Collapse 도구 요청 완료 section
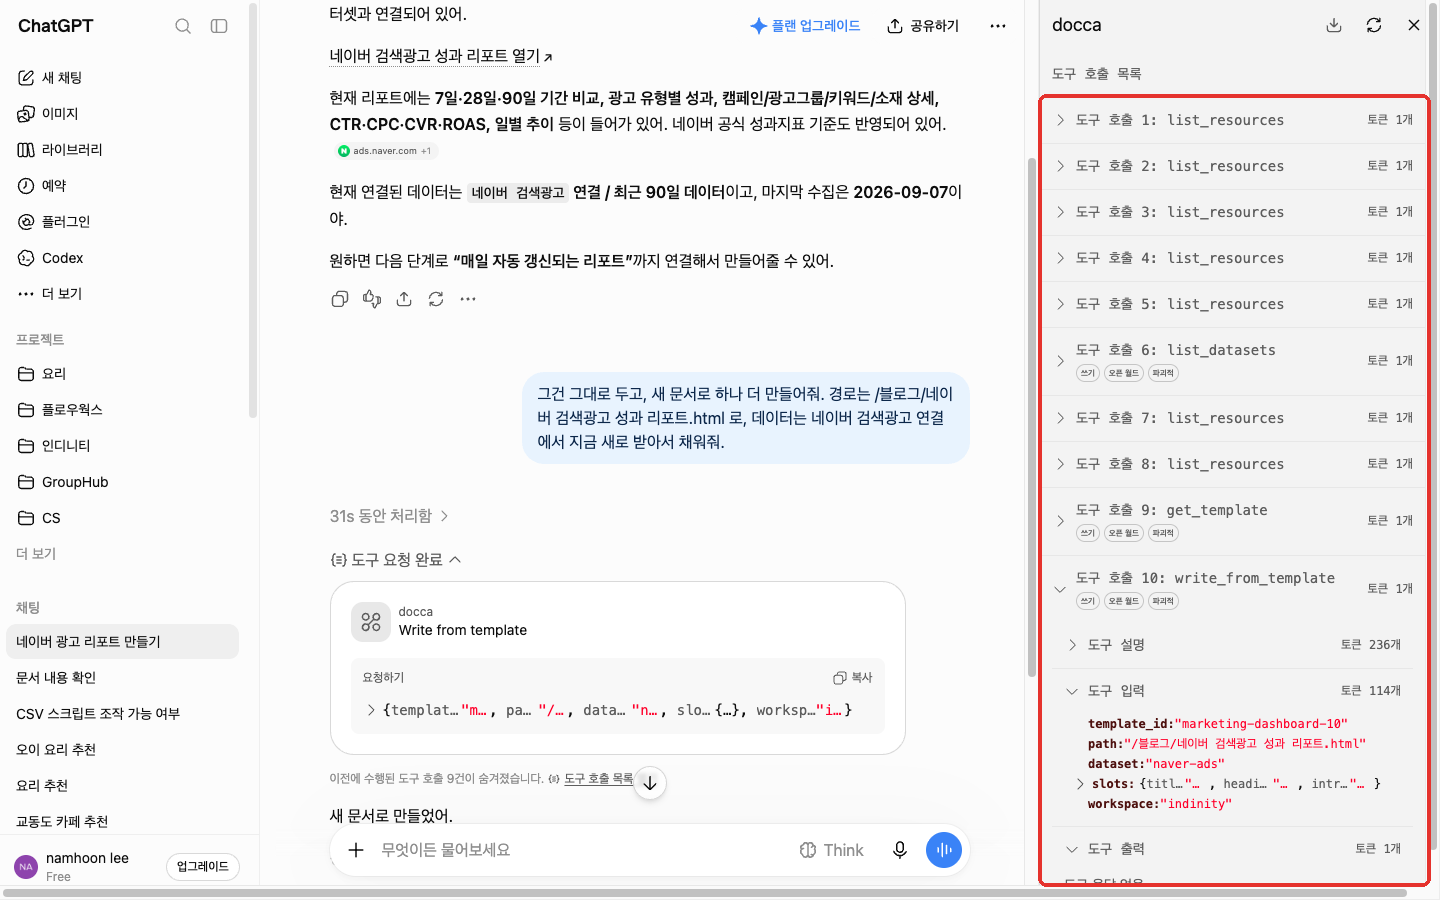This screenshot has width=1440, height=900. click(x=396, y=560)
